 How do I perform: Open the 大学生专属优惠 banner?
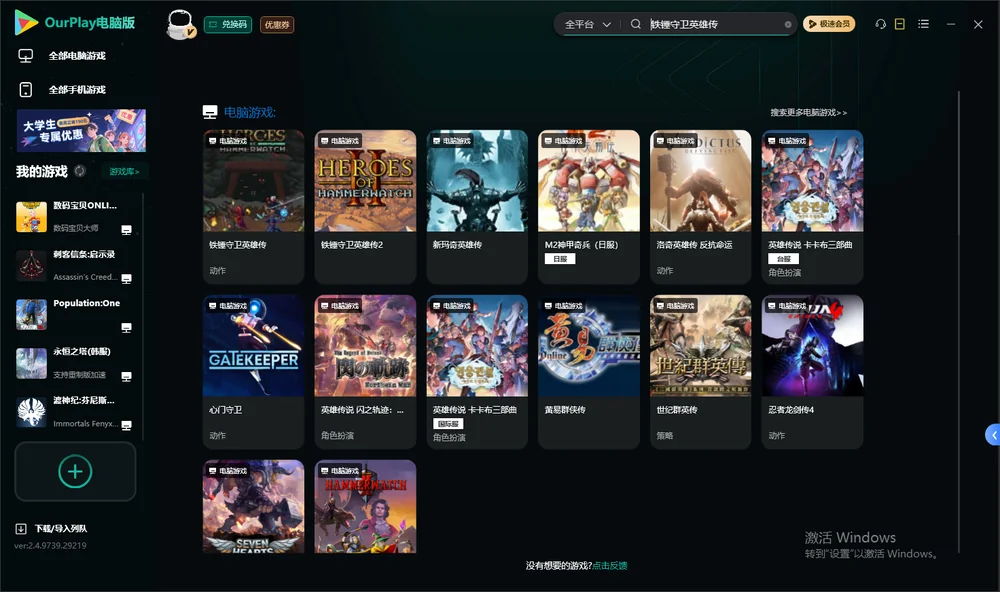pos(81,131)
